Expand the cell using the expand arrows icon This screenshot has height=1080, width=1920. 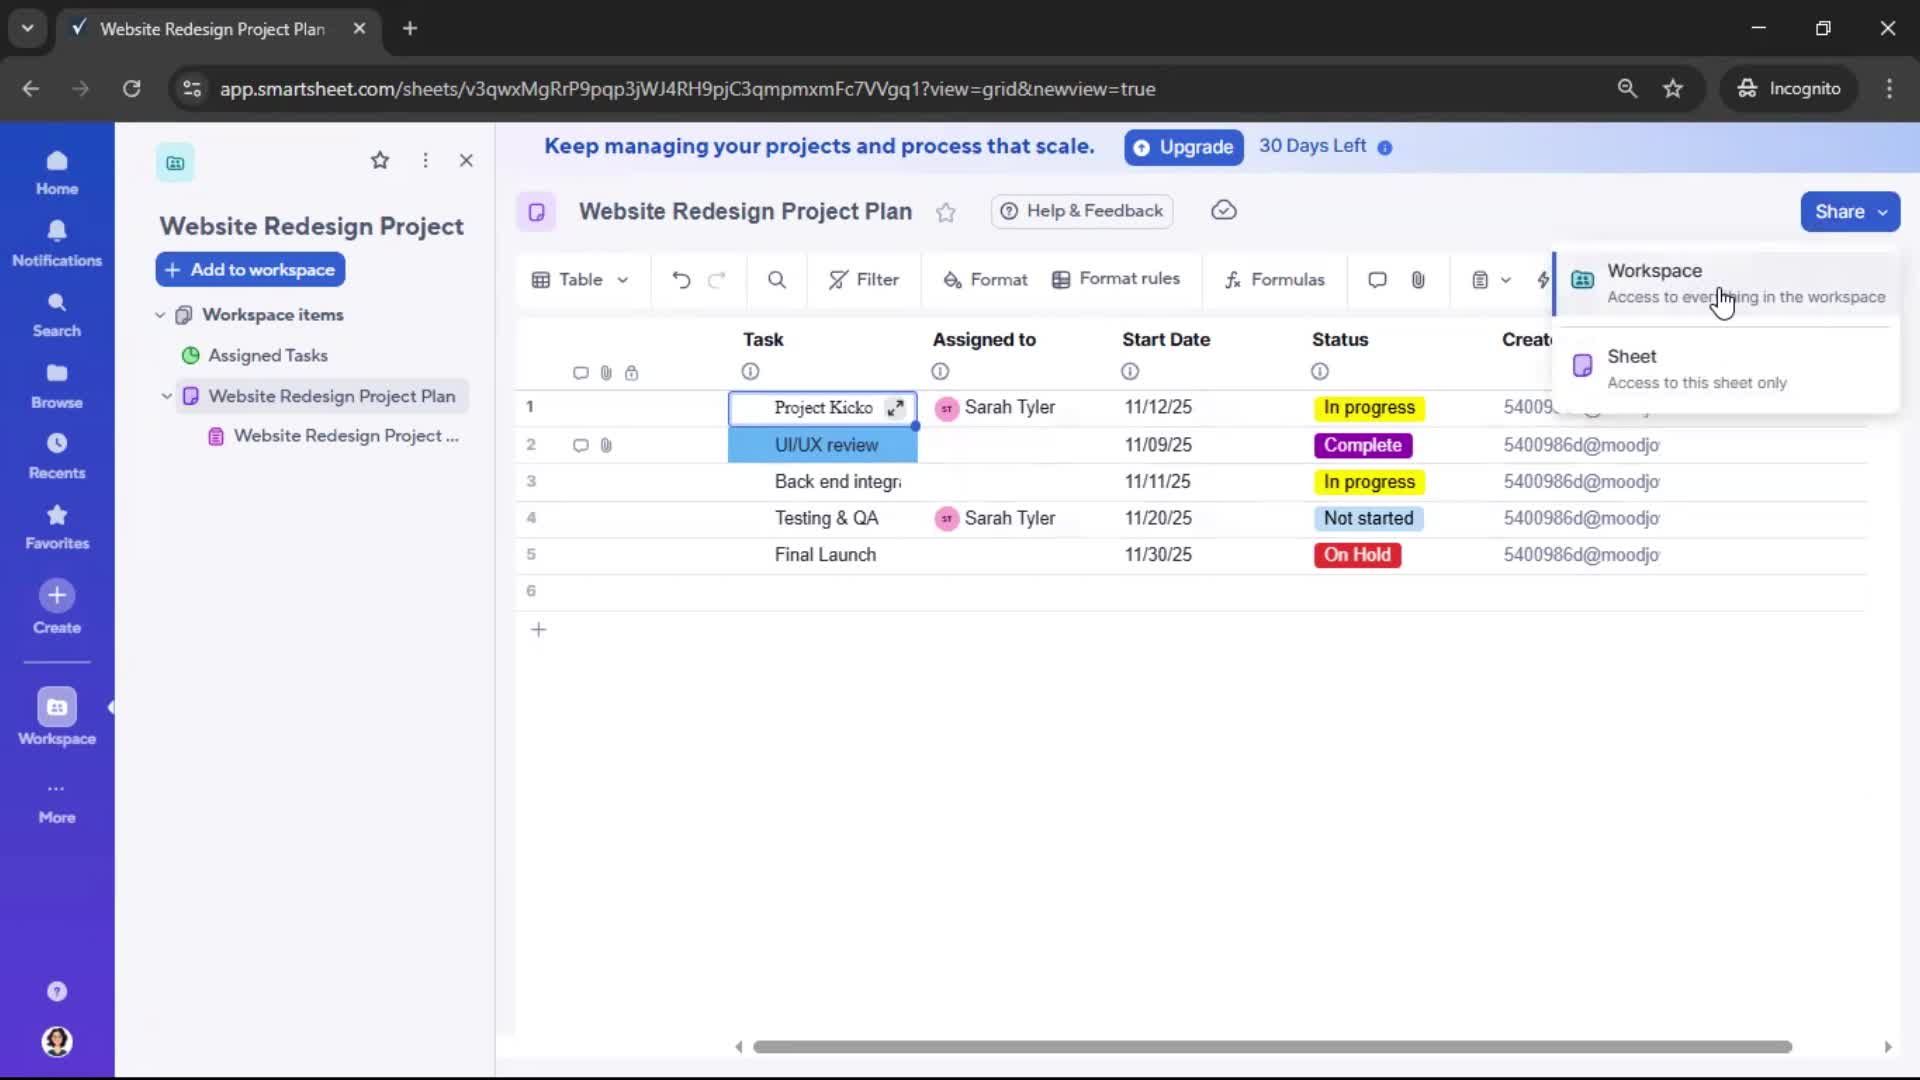(895, 408)
